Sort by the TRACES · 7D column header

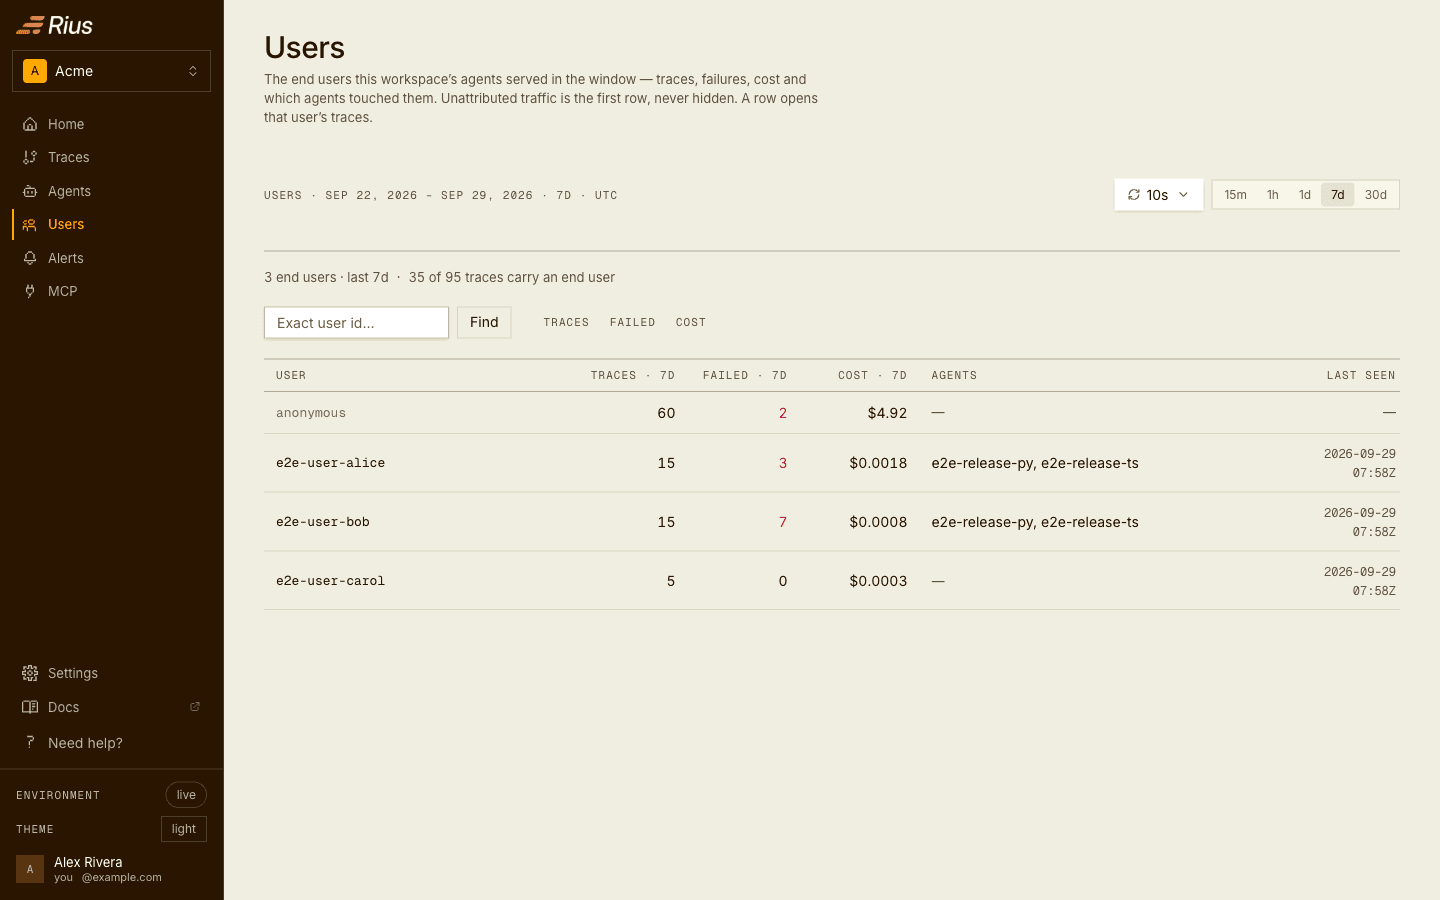pyautogui.click(x=633, y=376)
